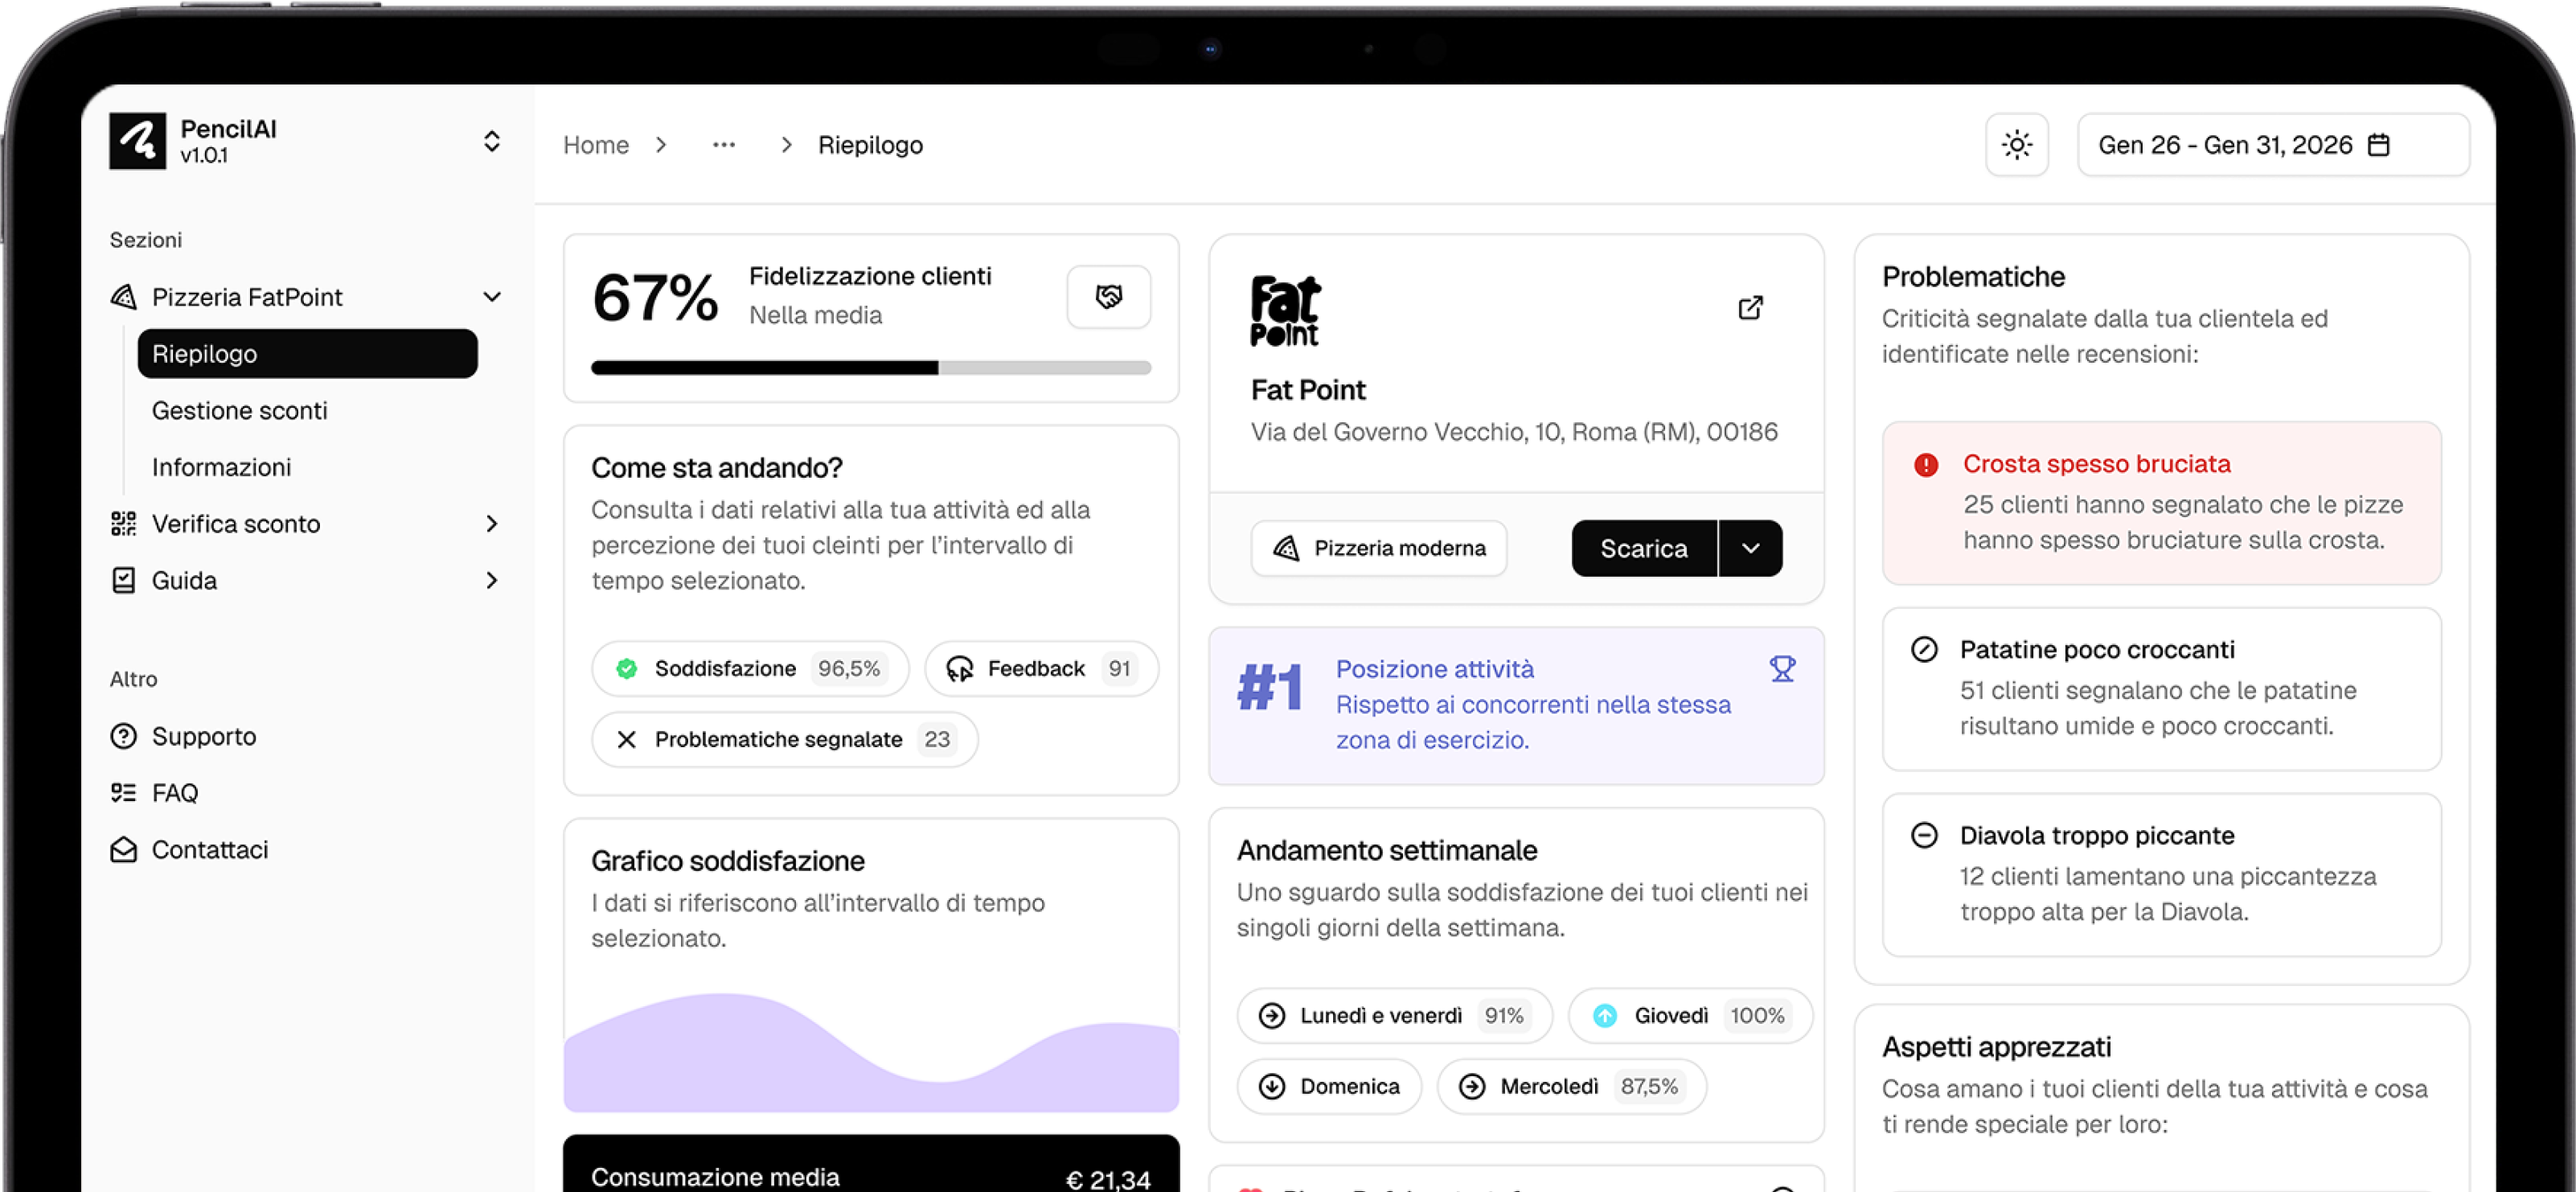Image resolution: width=2576 pixels, height=1192 pixels.
Task: Open the Contattaci menu item
Action: click(x=210, y=849)
